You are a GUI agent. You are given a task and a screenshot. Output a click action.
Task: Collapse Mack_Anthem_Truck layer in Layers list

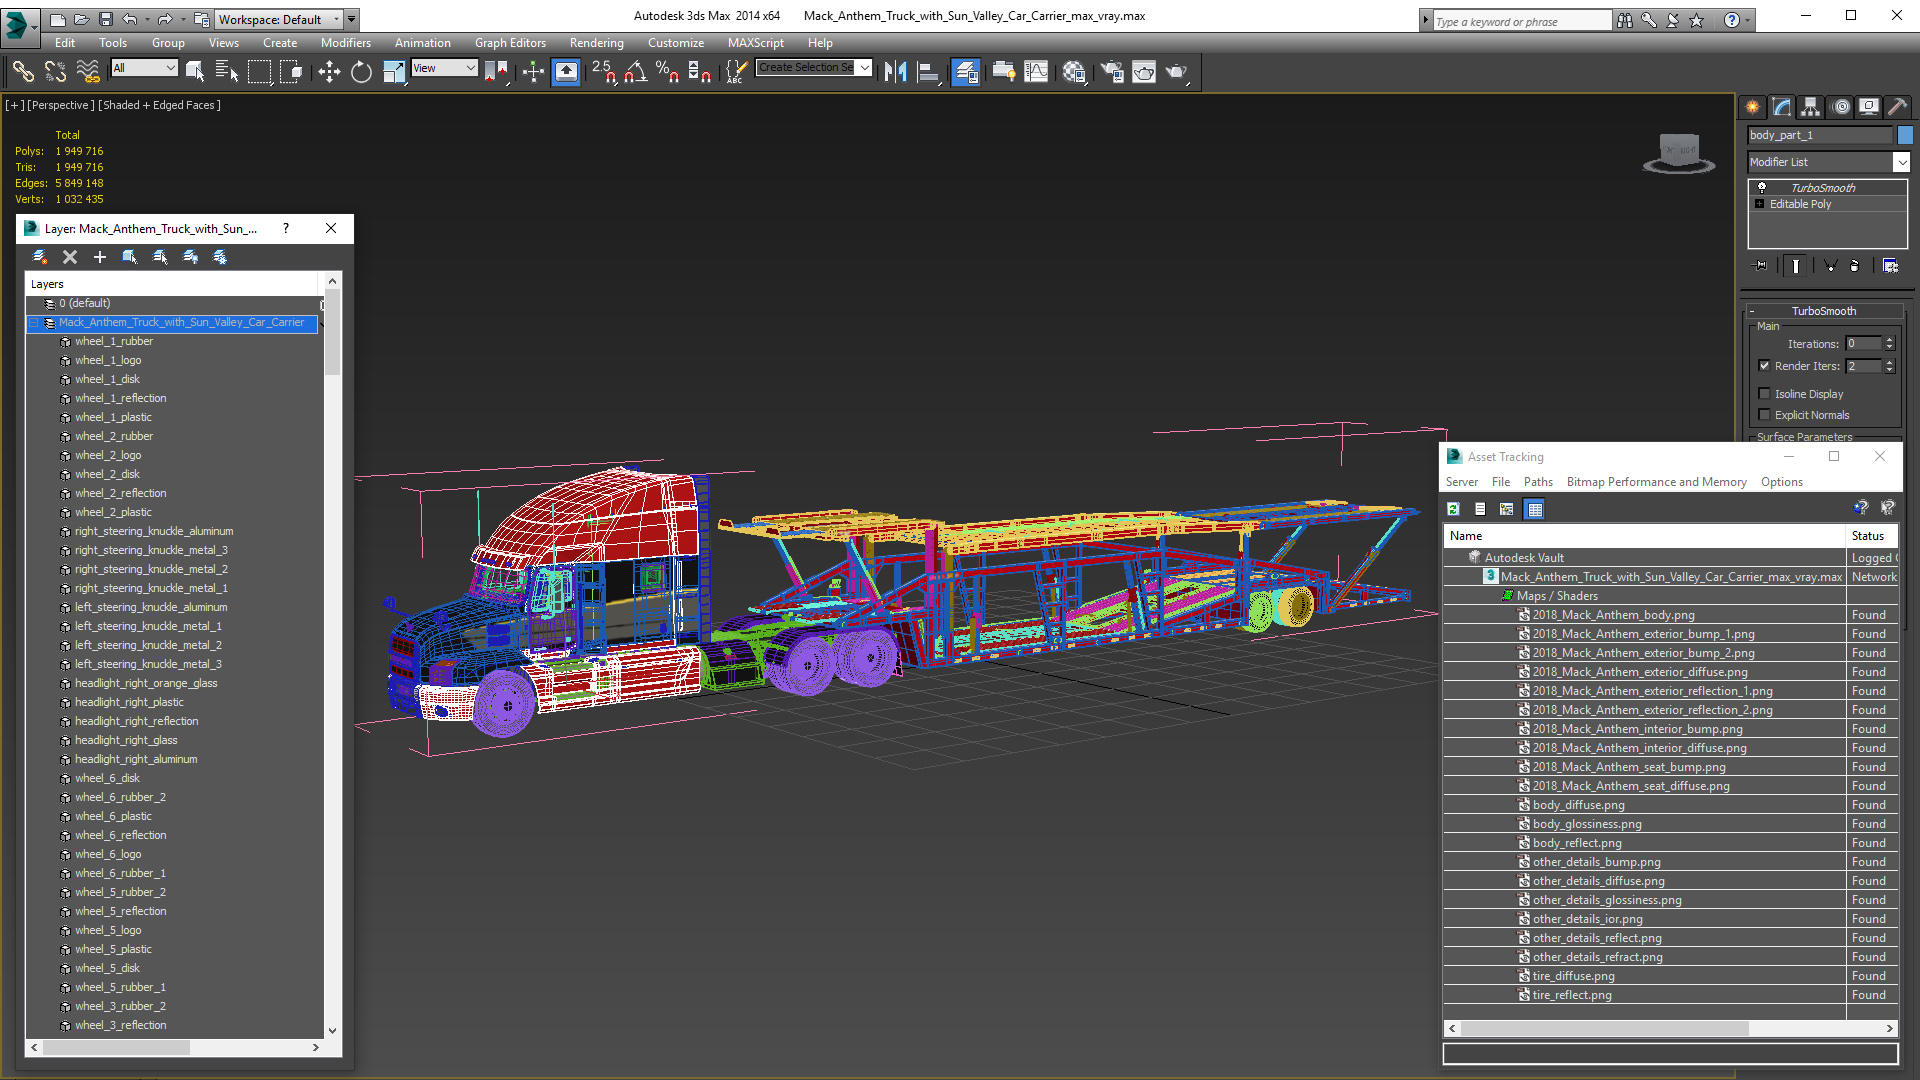coord(34,323)
